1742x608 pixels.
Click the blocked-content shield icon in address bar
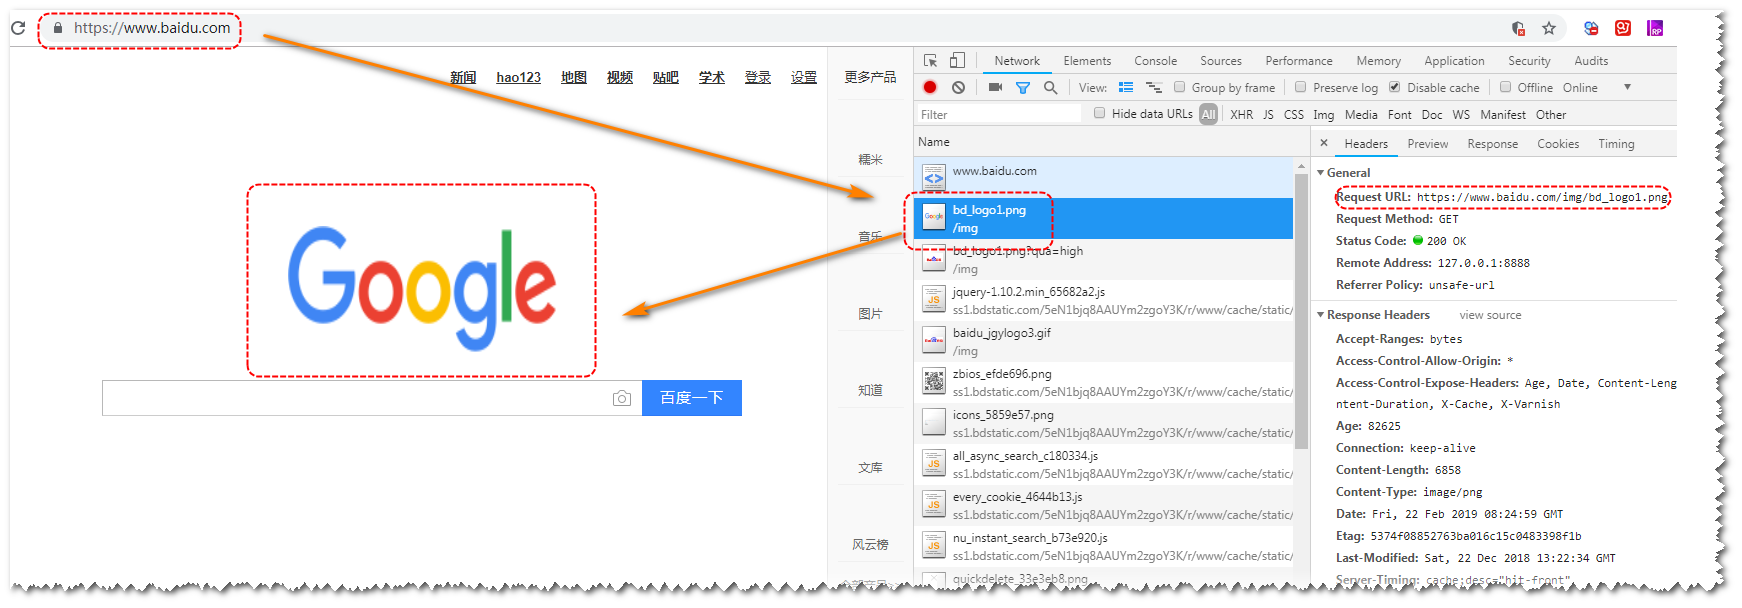pos(1518,28)
